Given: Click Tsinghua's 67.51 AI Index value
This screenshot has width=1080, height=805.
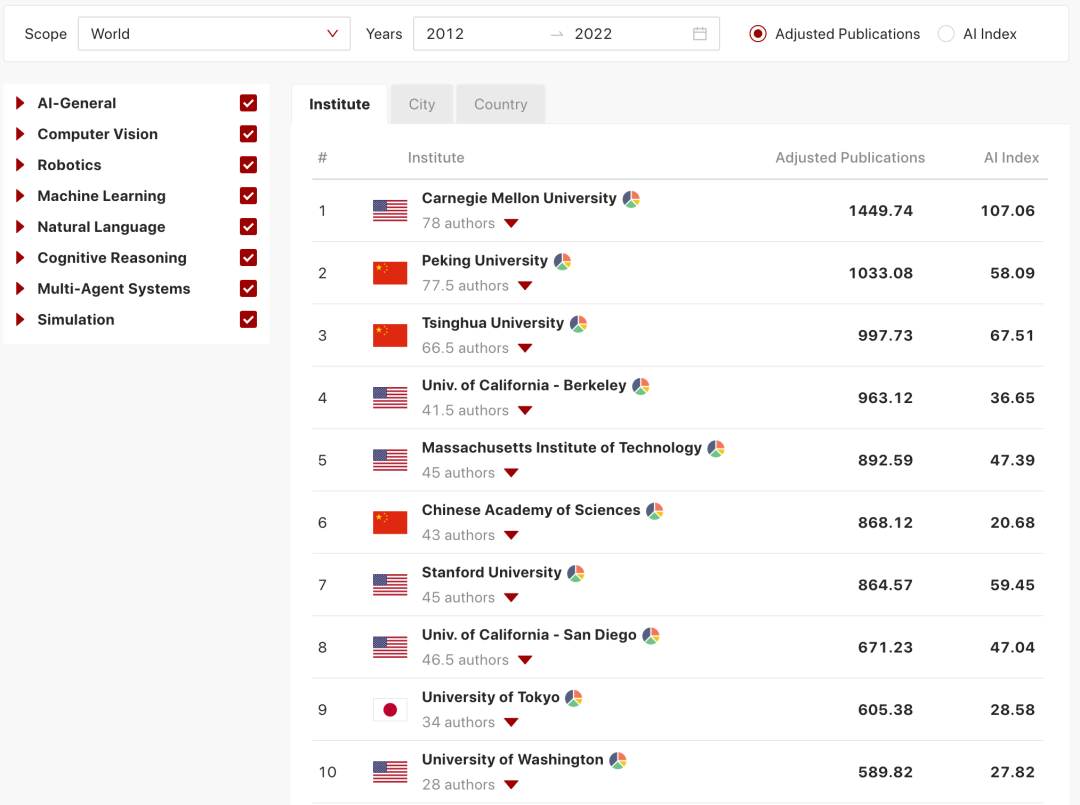Looking at the screenshot, I should pyautogui.click(x=1012, y=335).
